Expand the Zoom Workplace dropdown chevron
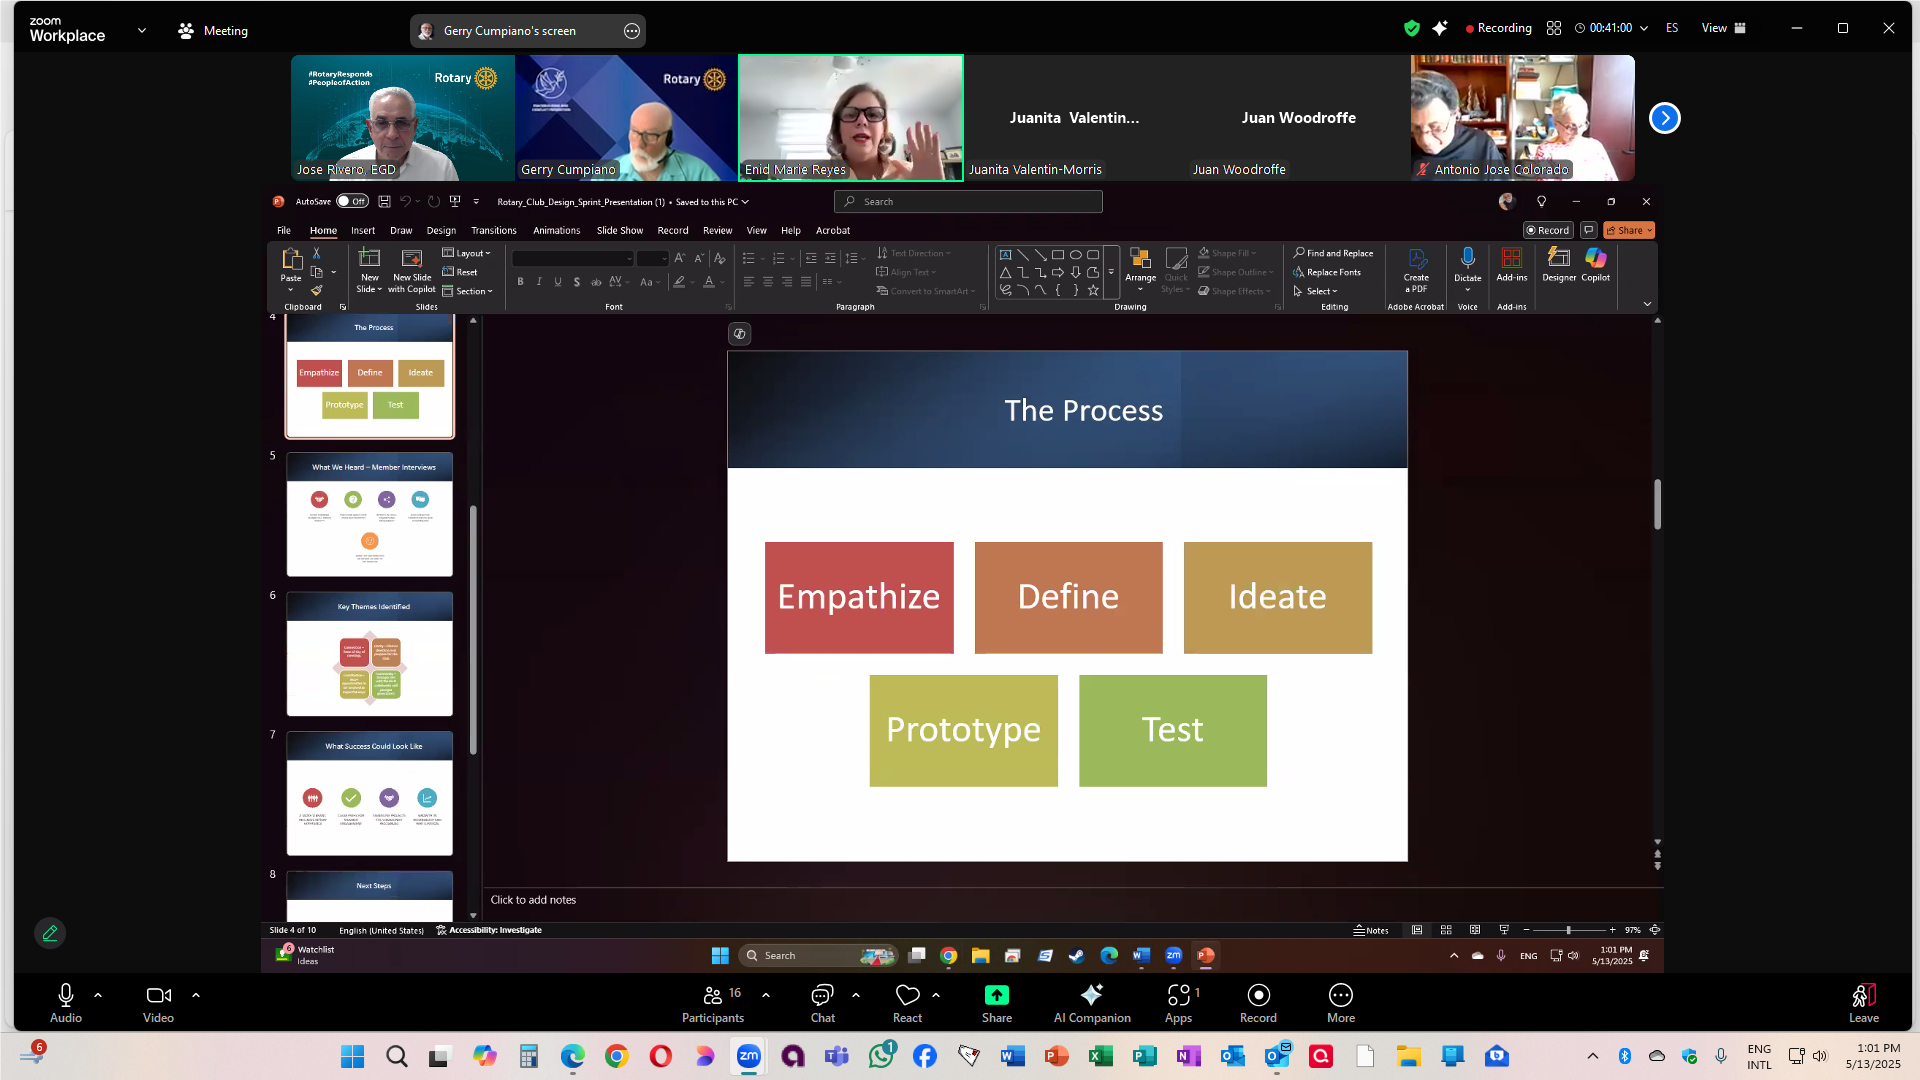Screen dimensions: 1920x1080 pos(142,30)
